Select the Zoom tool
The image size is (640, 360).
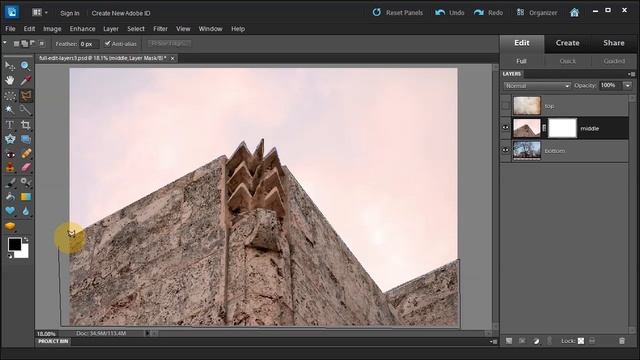pos(25,65)
